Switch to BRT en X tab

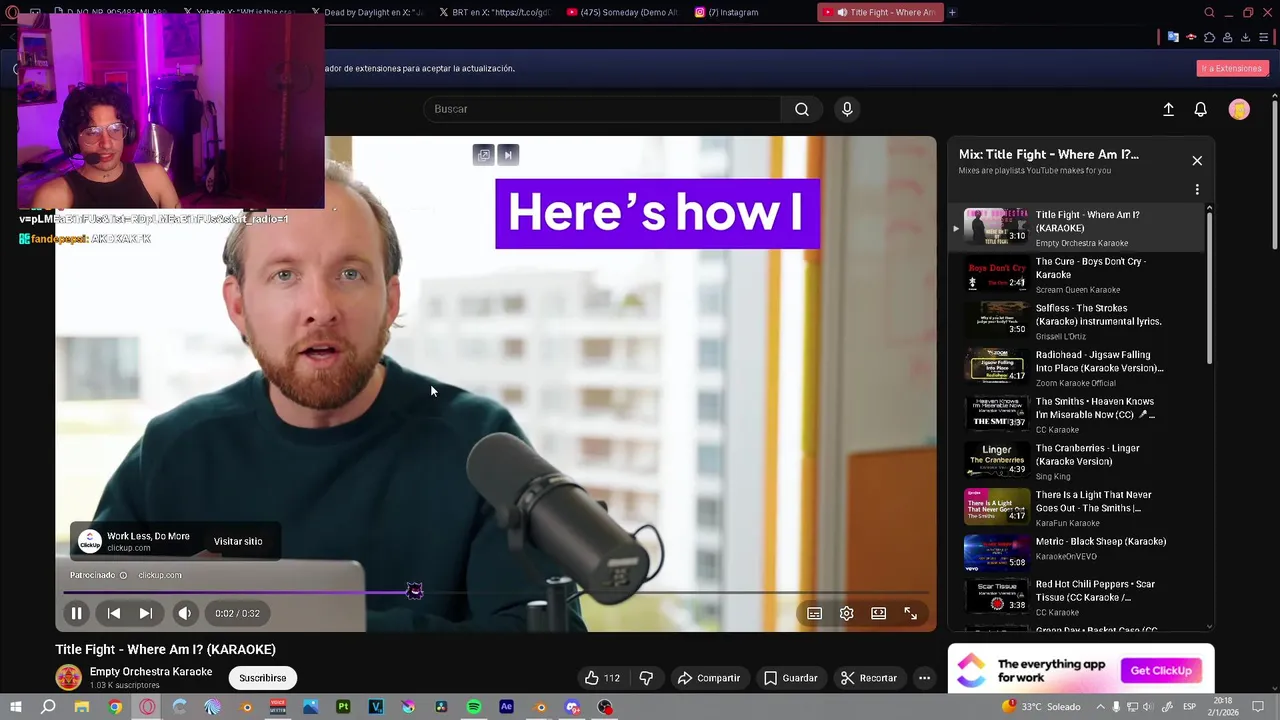click(x=493, y=12)
